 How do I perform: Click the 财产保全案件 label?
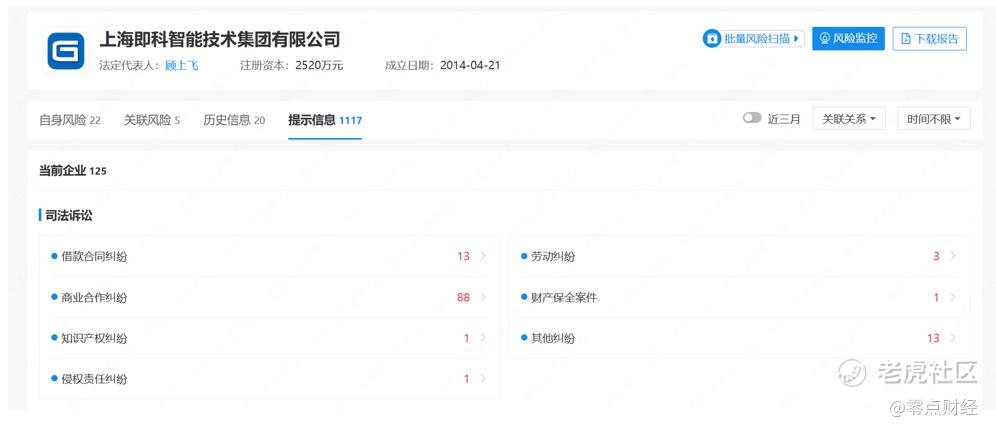[564, 297]
